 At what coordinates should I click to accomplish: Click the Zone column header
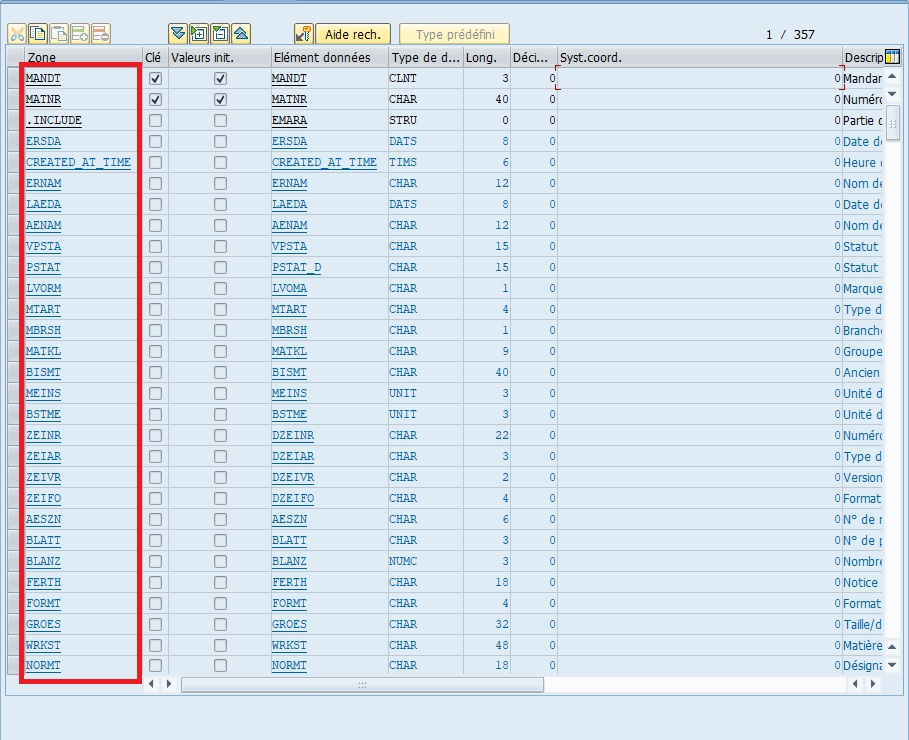pos(80,57)
